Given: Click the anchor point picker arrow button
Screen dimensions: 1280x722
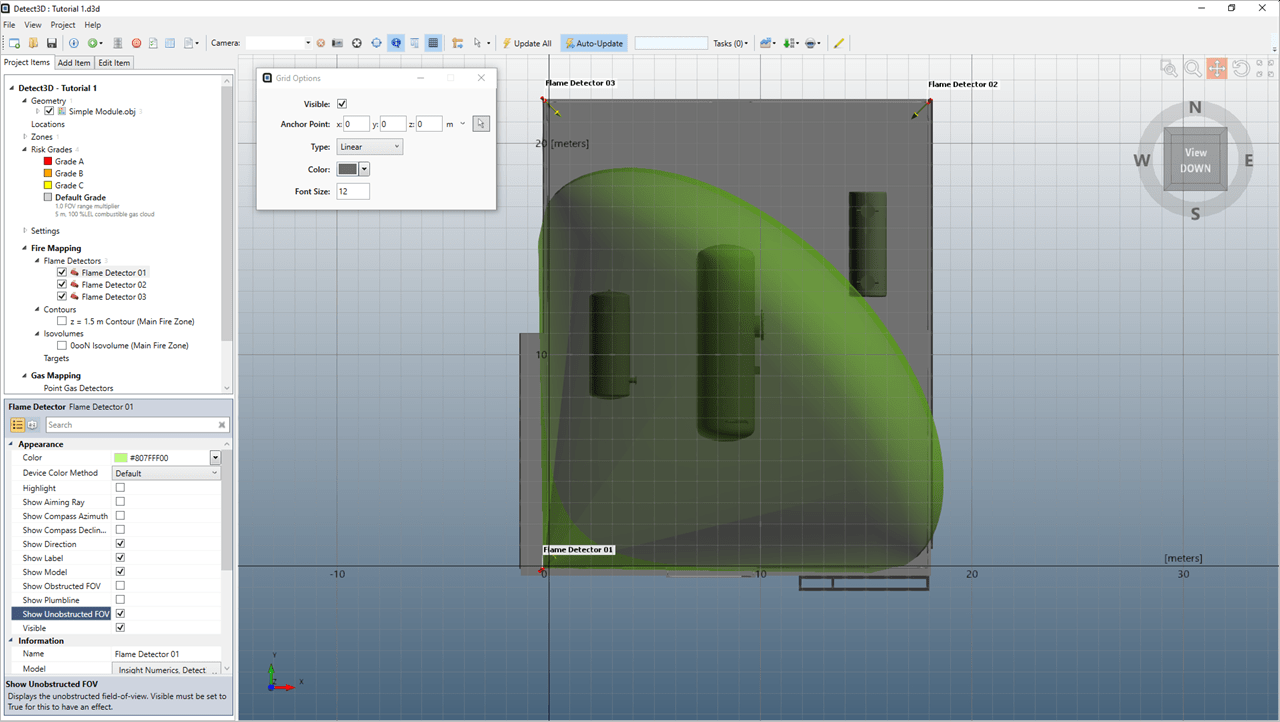Looking at the screenshot, I should (481, 124).
